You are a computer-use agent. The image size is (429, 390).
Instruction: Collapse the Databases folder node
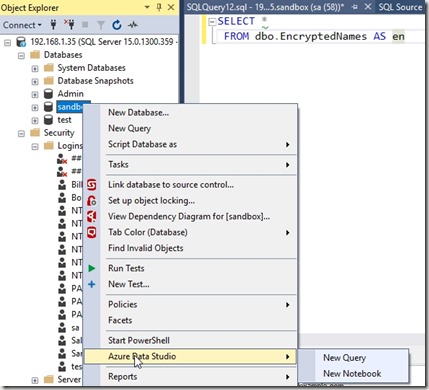[x=21, y=55]
